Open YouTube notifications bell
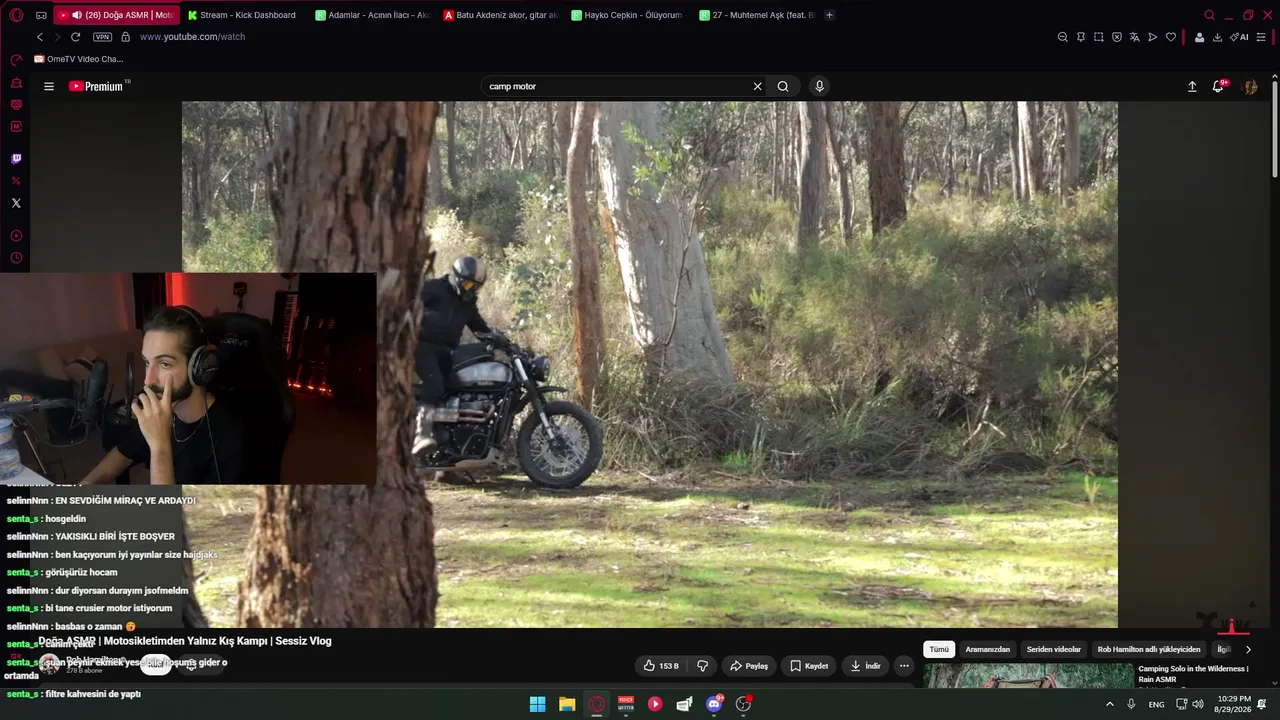1280x720 pixels. click(x=1218, y=86)
